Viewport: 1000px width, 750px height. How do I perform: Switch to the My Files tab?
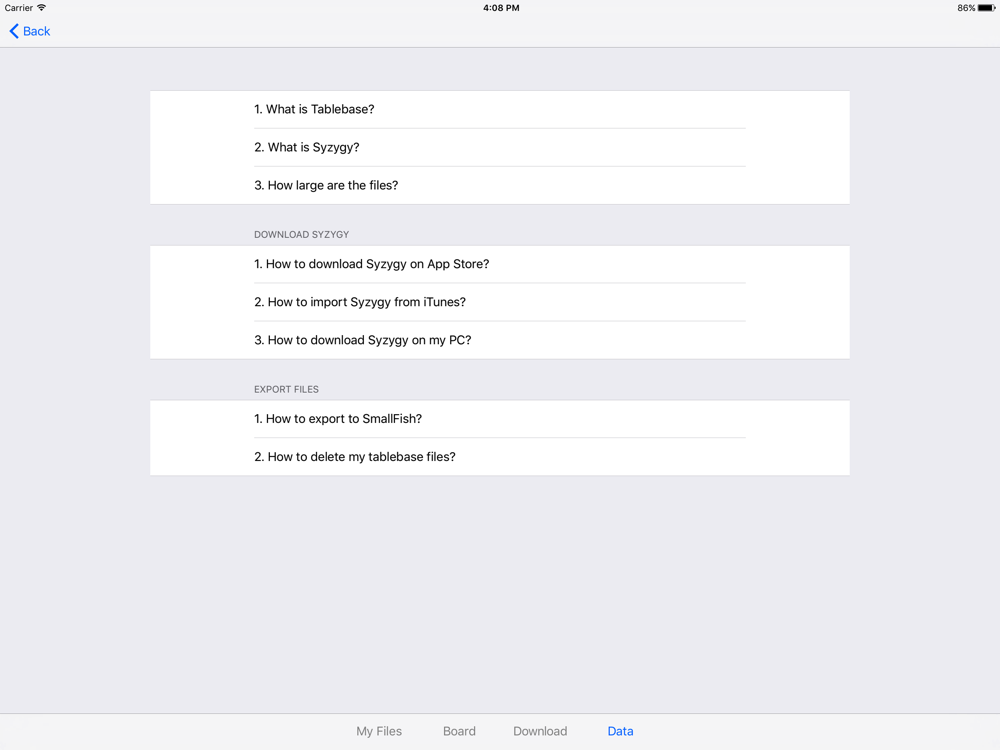coord(379,732)
